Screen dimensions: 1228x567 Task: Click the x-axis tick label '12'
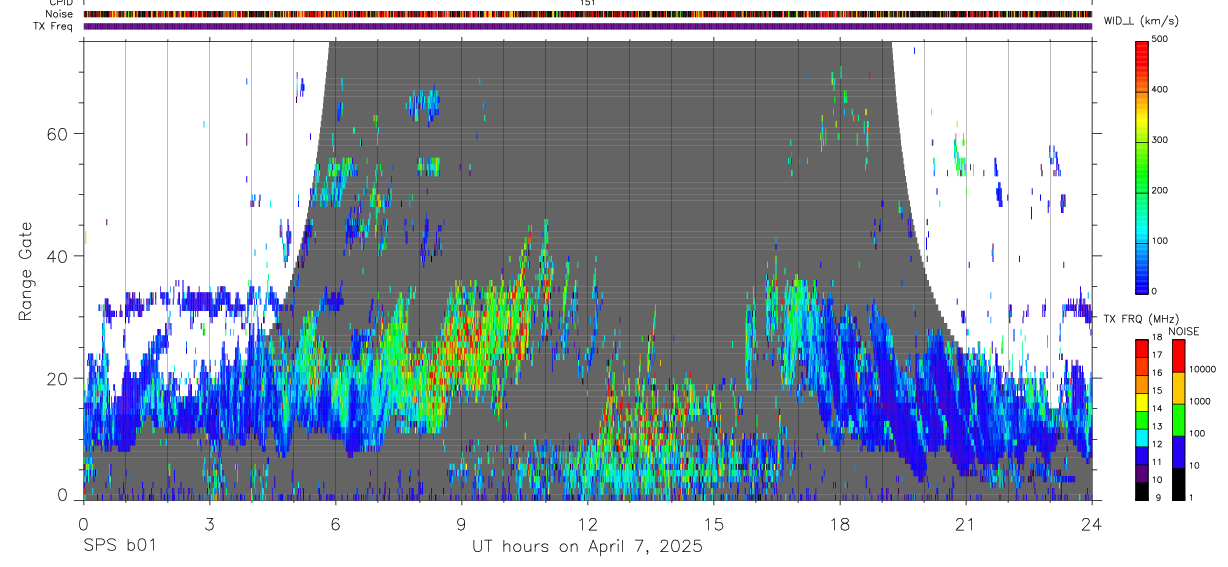(x=587, y=523)
